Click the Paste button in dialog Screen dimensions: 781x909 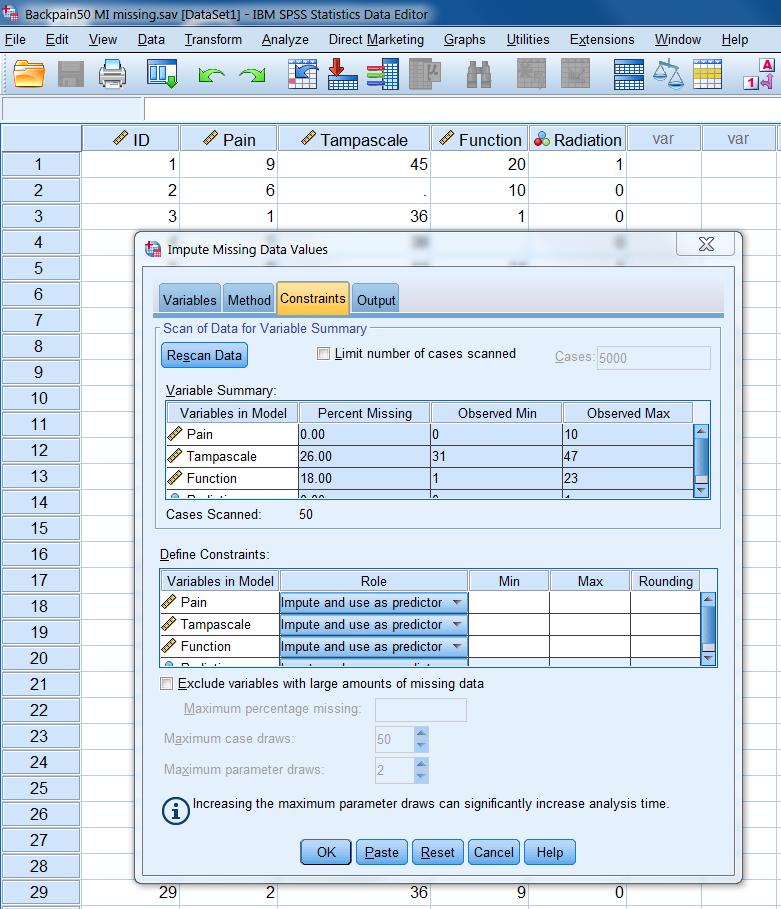point(382,853)
